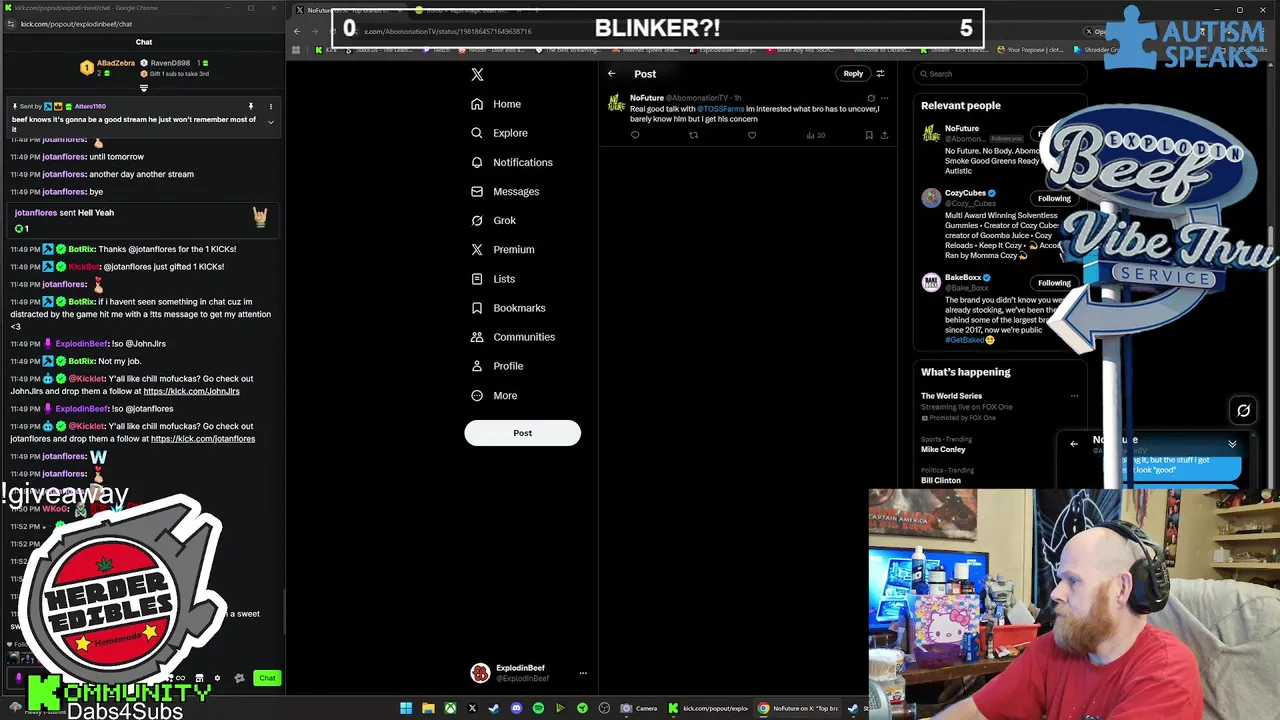Open the kick.com/jotanflores link in chat
The height and width of the screenshot is (720, 1280).
pyautogui.click(x=203, y=439)
